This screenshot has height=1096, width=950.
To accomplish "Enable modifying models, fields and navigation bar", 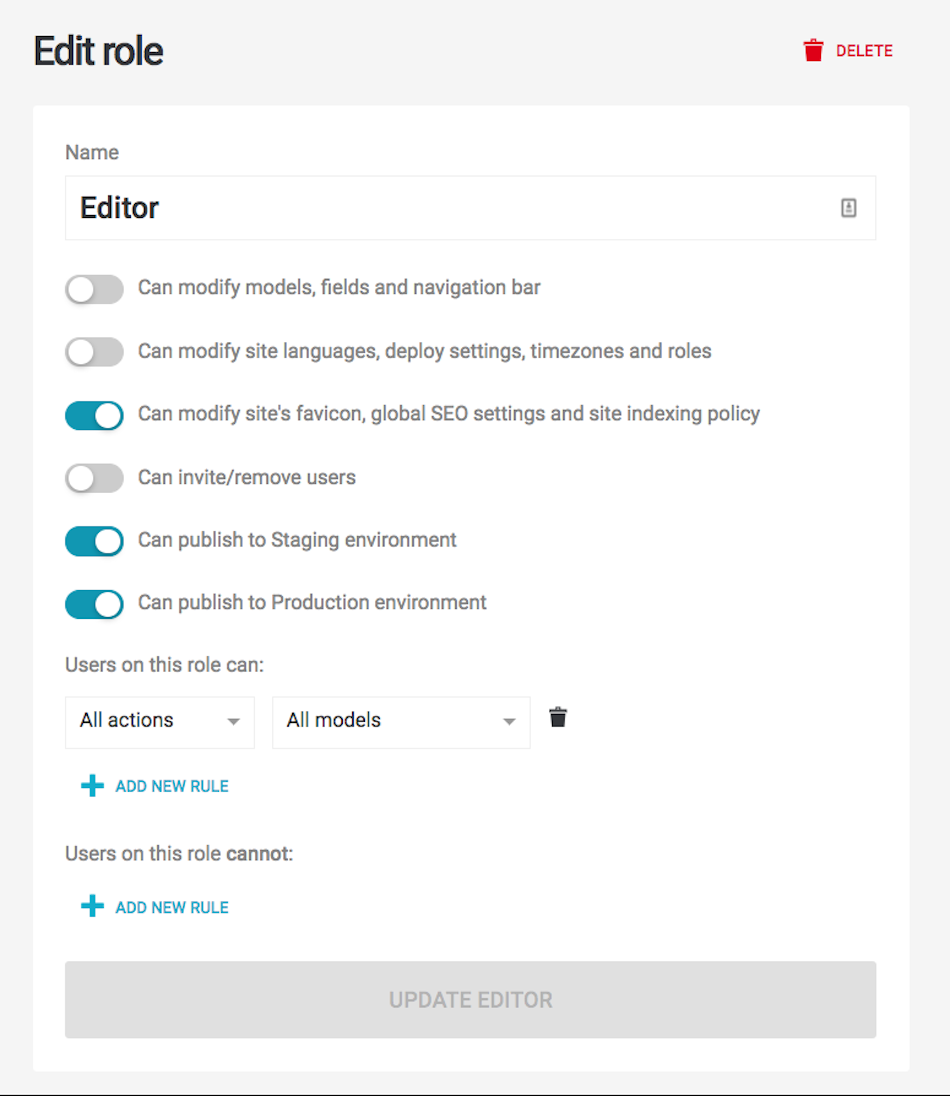I will 94,289.
